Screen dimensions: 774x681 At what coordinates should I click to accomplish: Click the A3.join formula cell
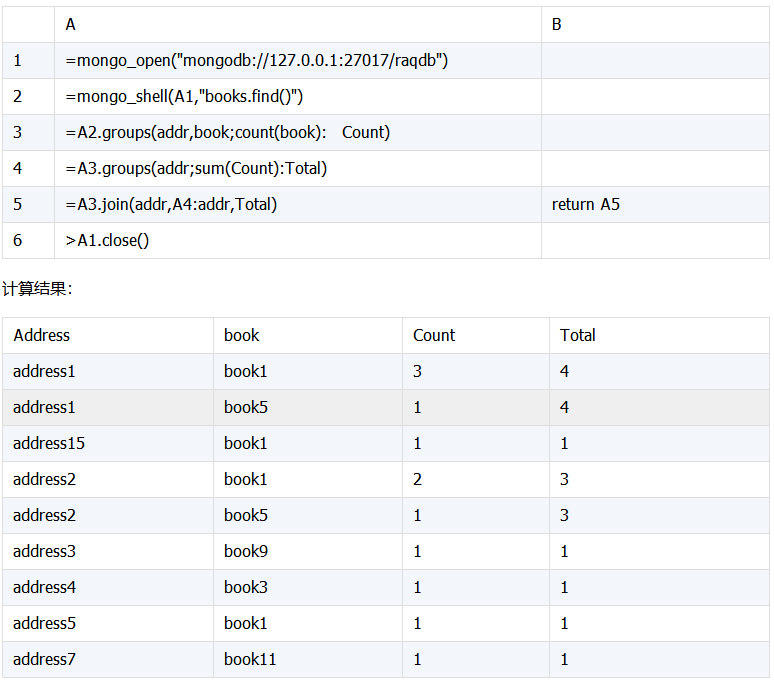pos(172,205)
